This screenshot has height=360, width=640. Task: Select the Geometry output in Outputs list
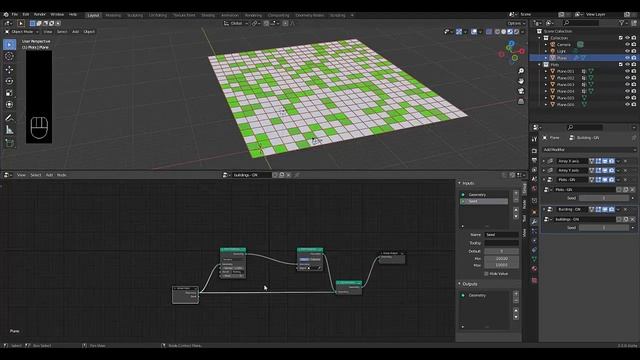coord(484,295)
